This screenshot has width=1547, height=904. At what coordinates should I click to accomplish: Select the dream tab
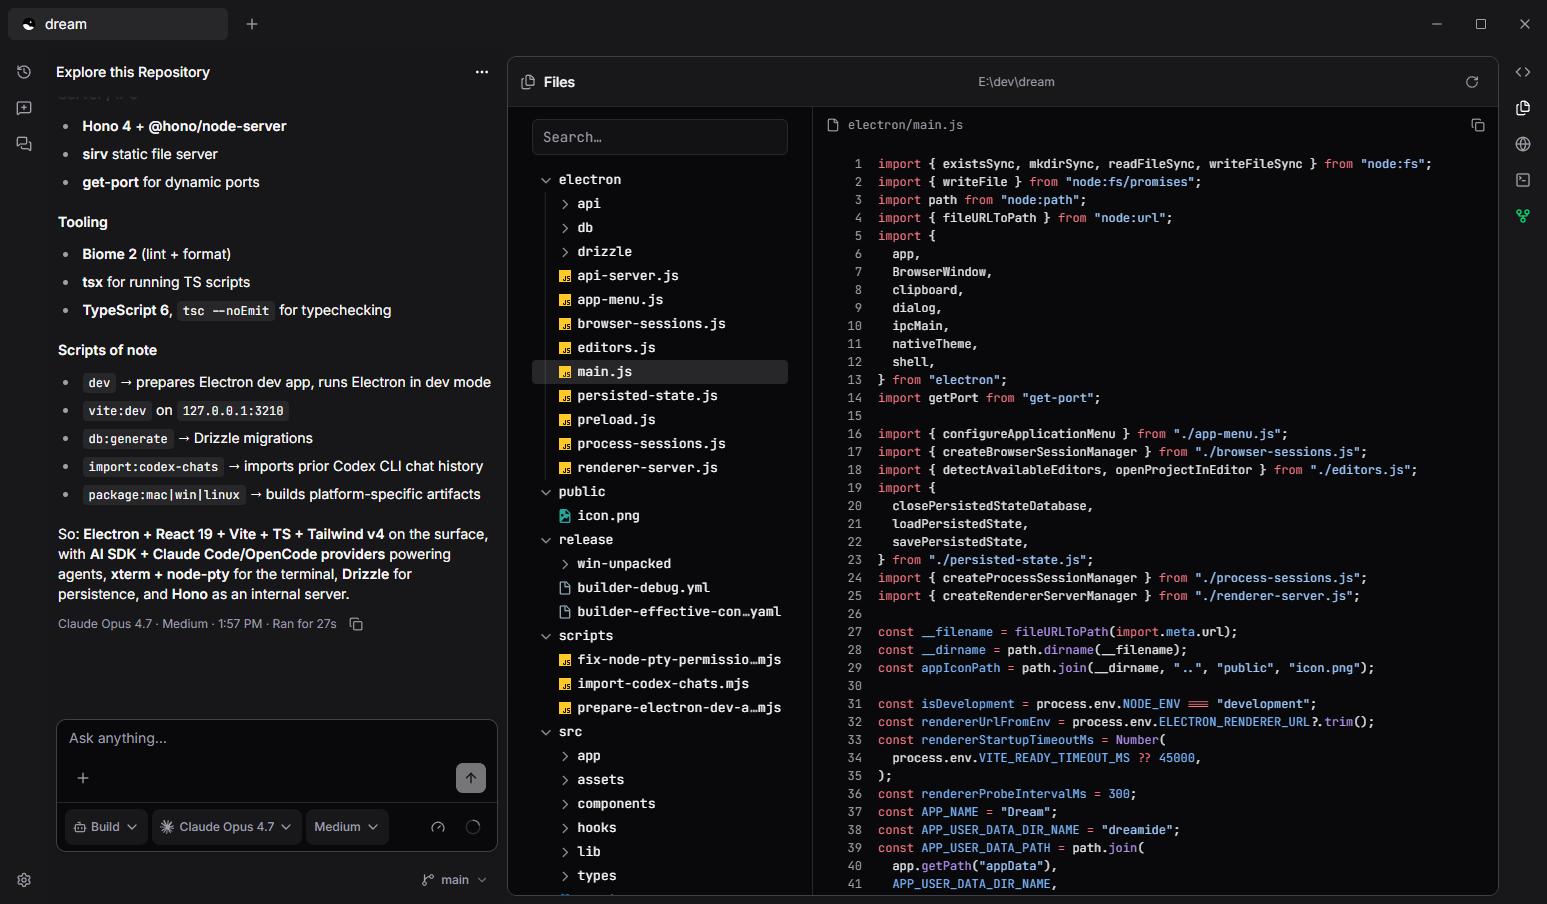click(x=118, y=24)
